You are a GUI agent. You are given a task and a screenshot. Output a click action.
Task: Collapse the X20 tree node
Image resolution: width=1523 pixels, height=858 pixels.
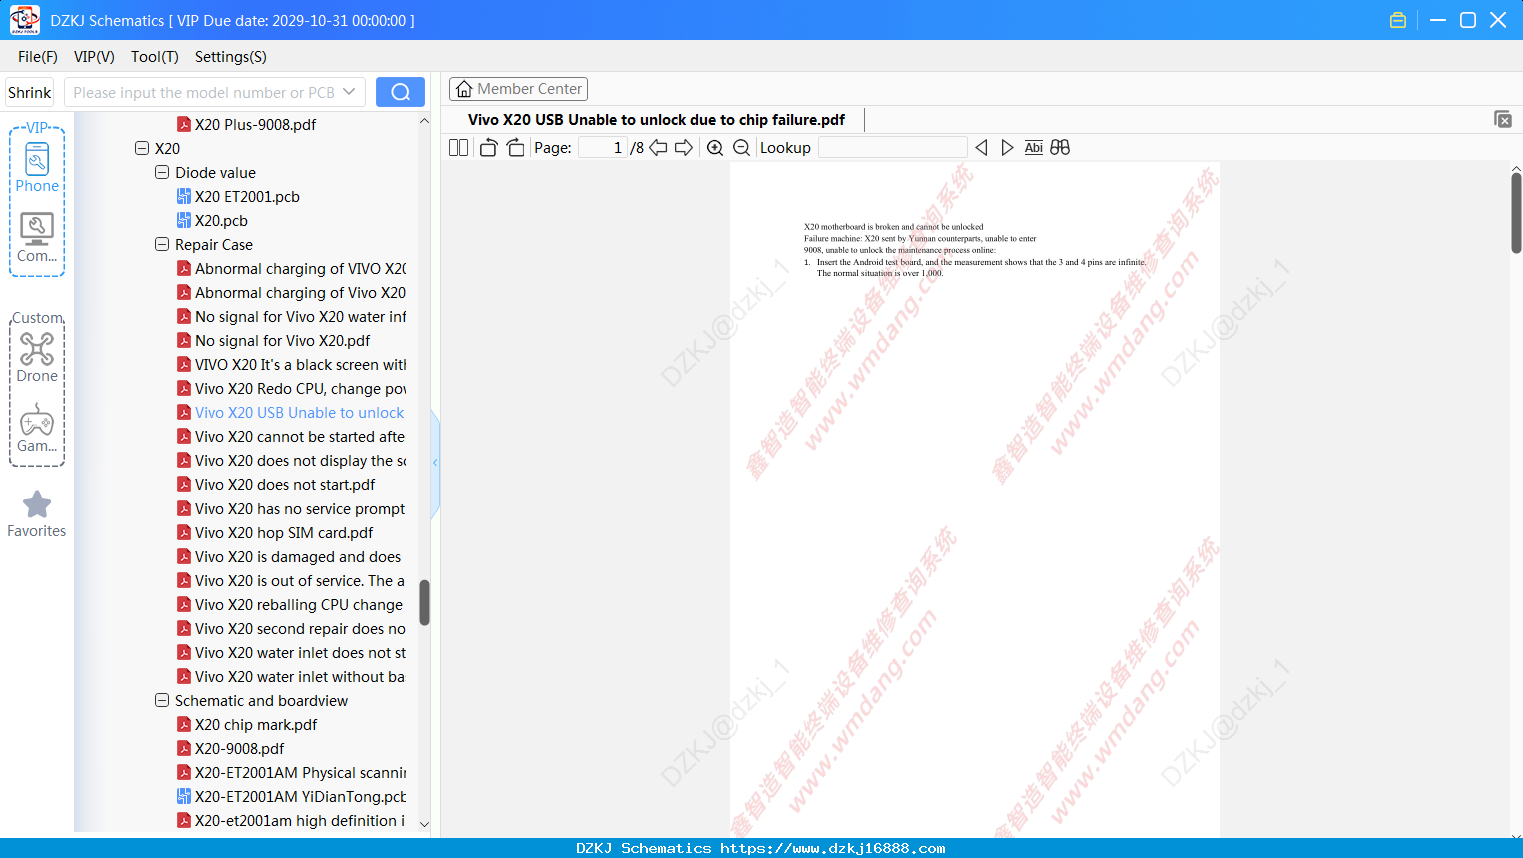(x=142, y=148)
